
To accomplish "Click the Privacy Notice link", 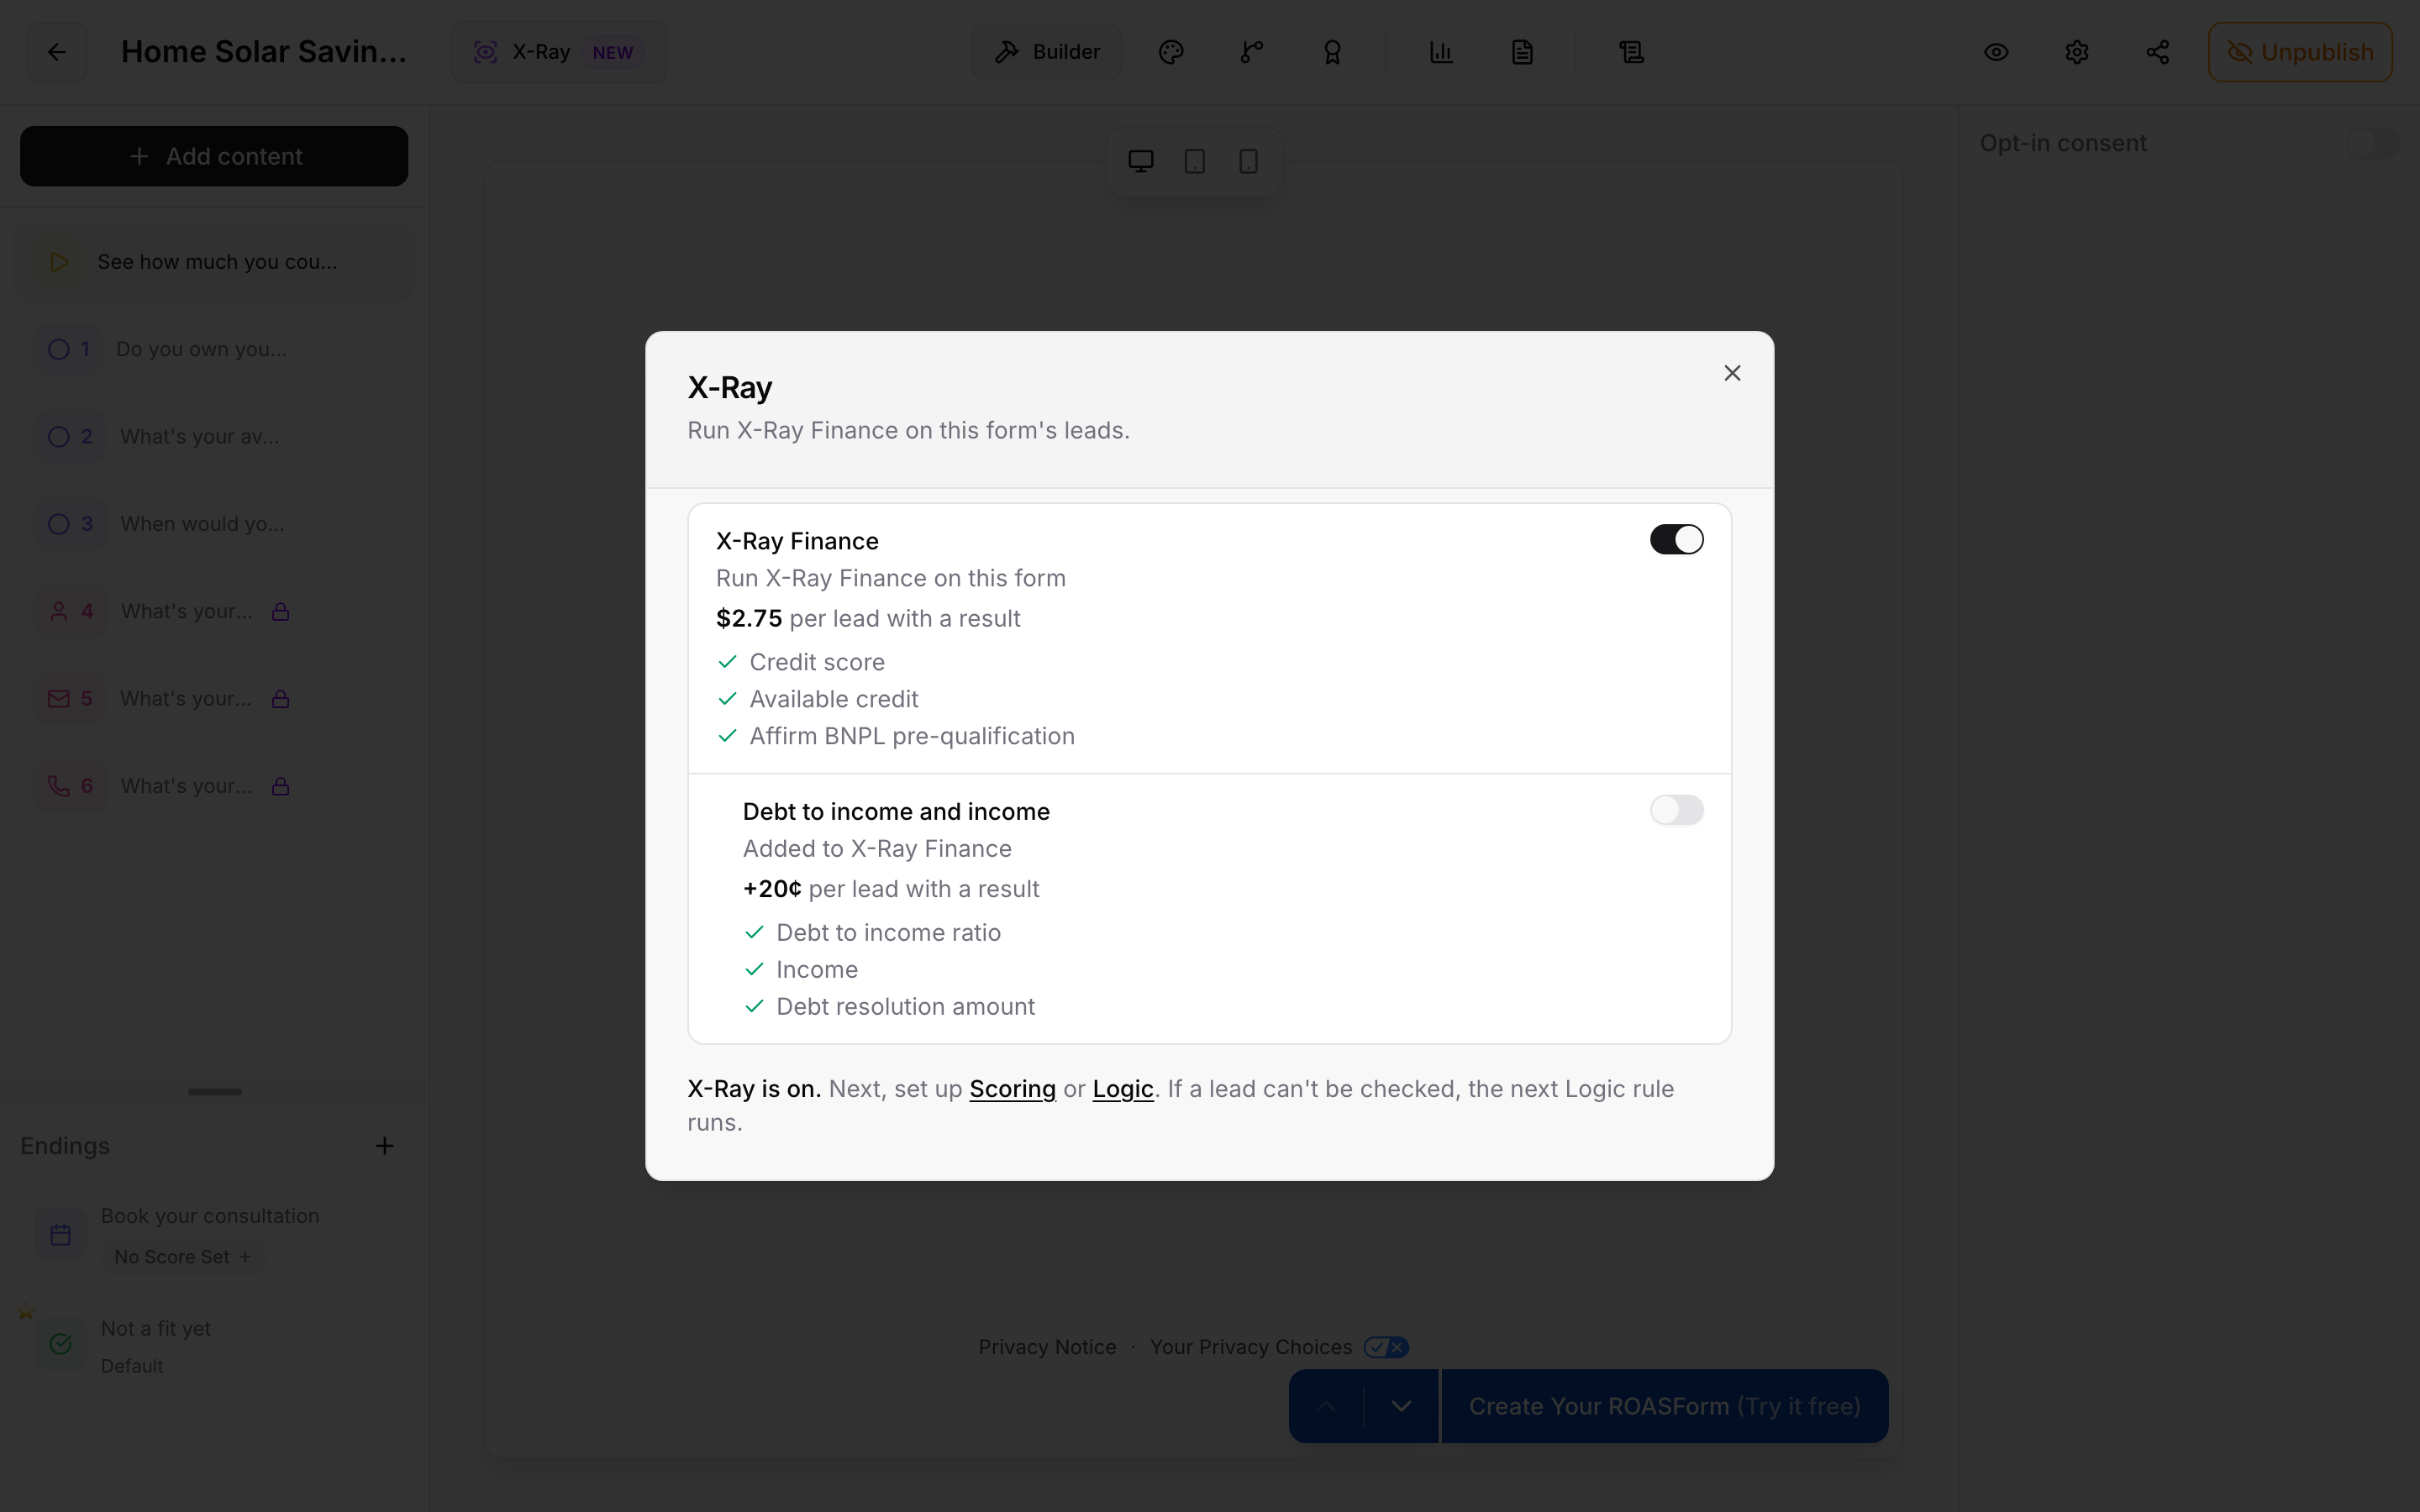I will pos(1047,1347).
